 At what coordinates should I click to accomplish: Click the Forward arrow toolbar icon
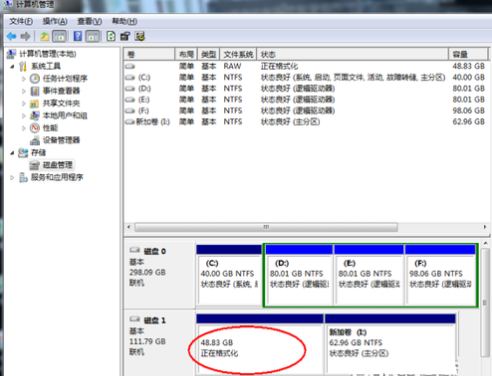tap(26, 36)
